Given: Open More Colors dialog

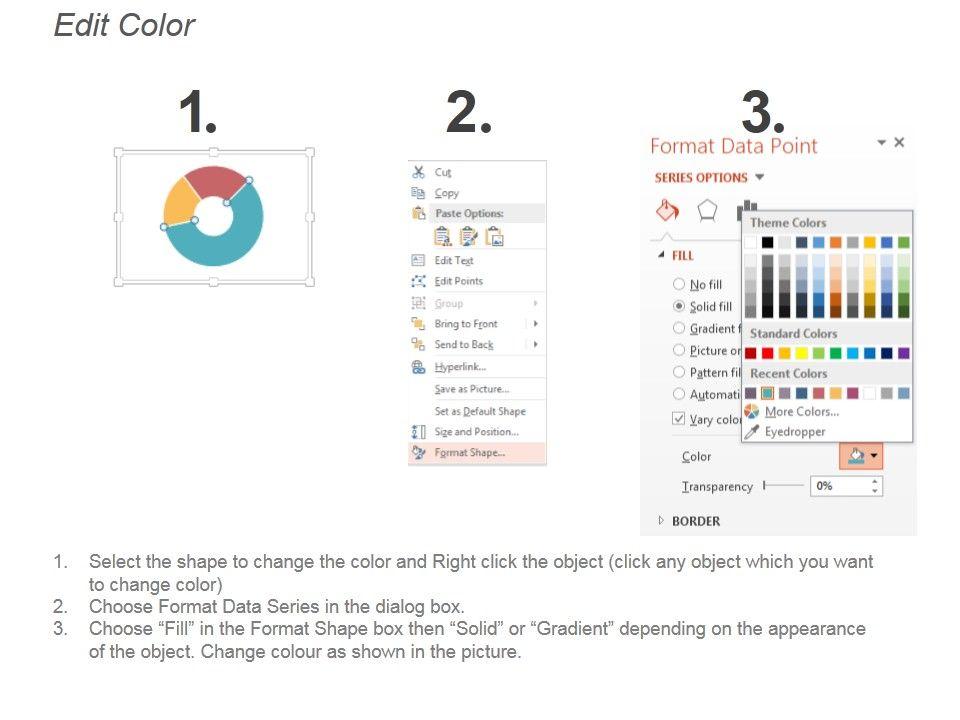Looking at the screenshot, I should coord(801,412).
